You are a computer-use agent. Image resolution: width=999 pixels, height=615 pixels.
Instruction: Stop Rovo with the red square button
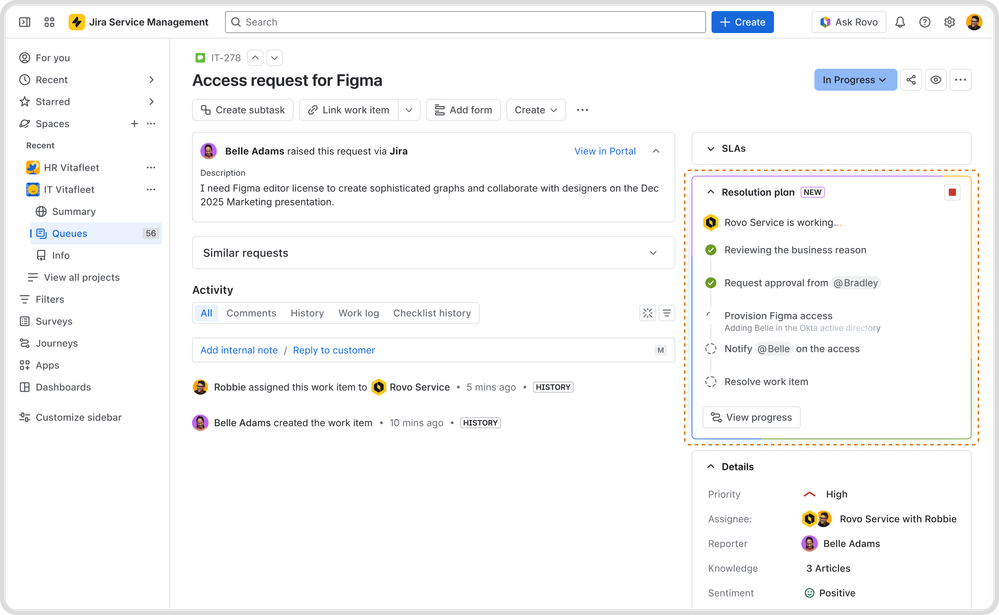tap(952, 192)
